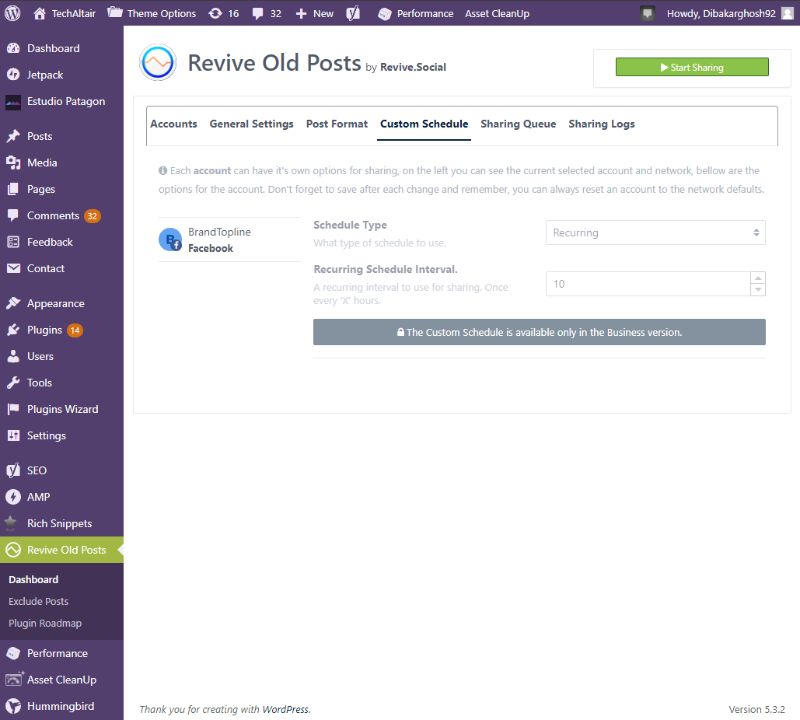Select the BrandTopline Facebook account row
The height and width of the screenshot is (720, 800).
point(230,240)
